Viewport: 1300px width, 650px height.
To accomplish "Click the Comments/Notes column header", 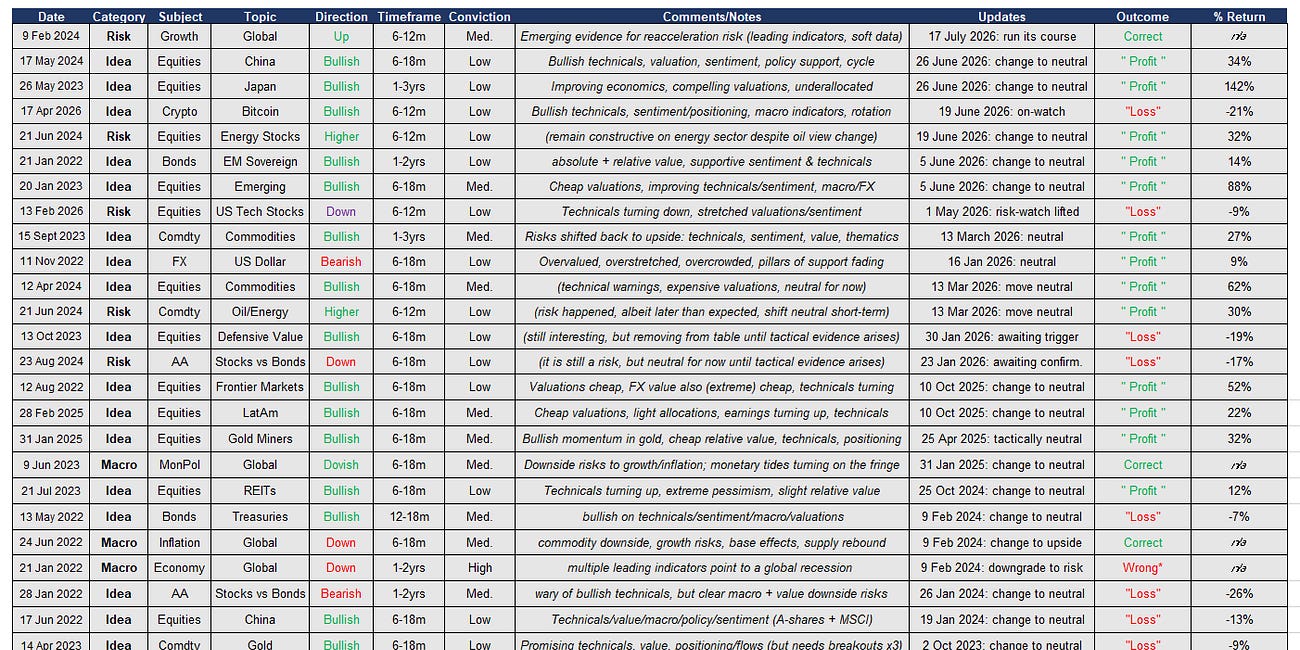I will pos(712,16).
